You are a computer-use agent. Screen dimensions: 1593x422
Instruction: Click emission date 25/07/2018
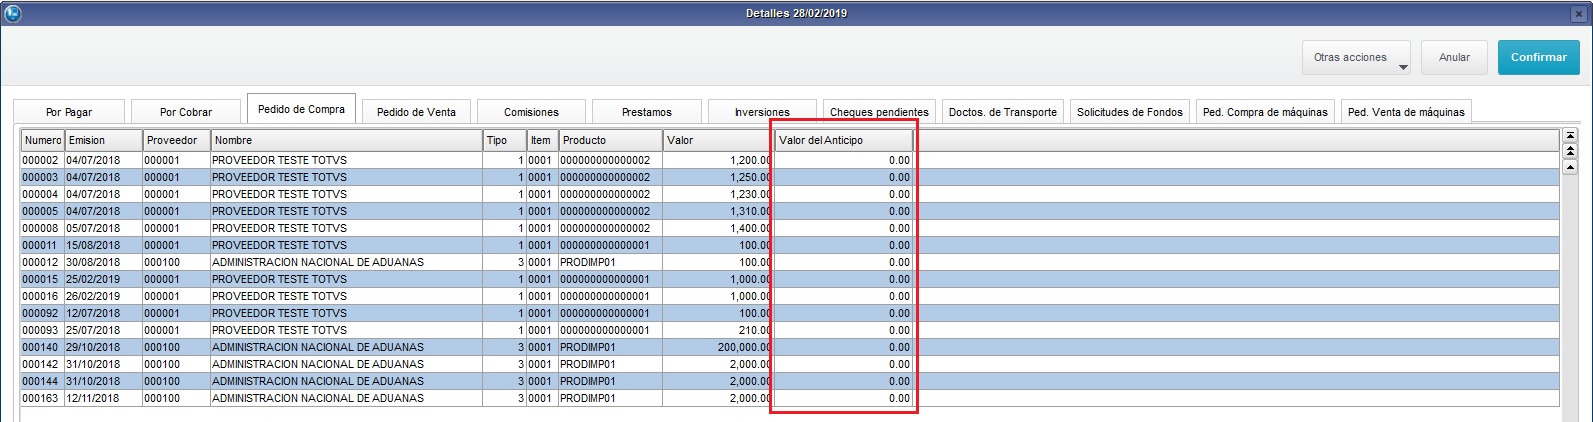click(93, 330)
